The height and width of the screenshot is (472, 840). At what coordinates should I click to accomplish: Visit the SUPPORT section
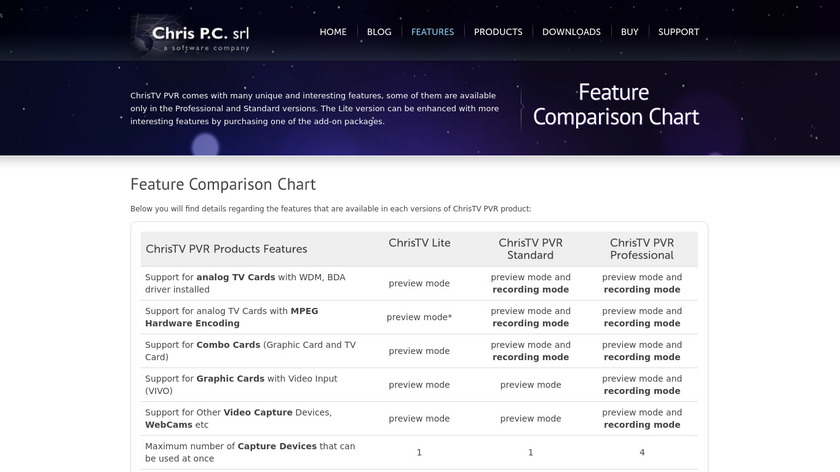pos(678,32)
